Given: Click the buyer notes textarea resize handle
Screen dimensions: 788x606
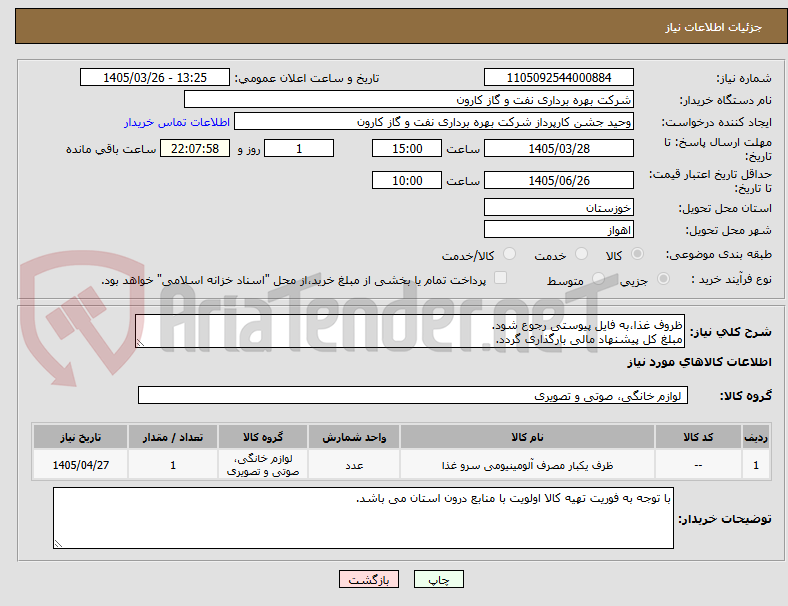Looking at the screenshot, I should [58, 544].
